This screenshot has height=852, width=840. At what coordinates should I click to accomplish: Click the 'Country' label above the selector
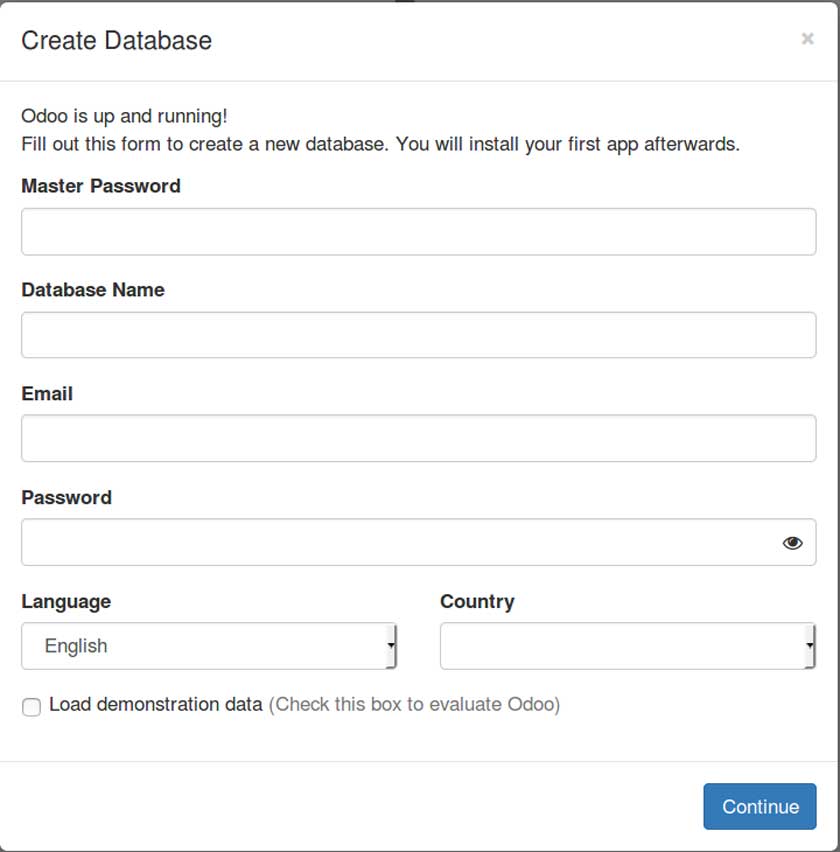click(477, 602)
